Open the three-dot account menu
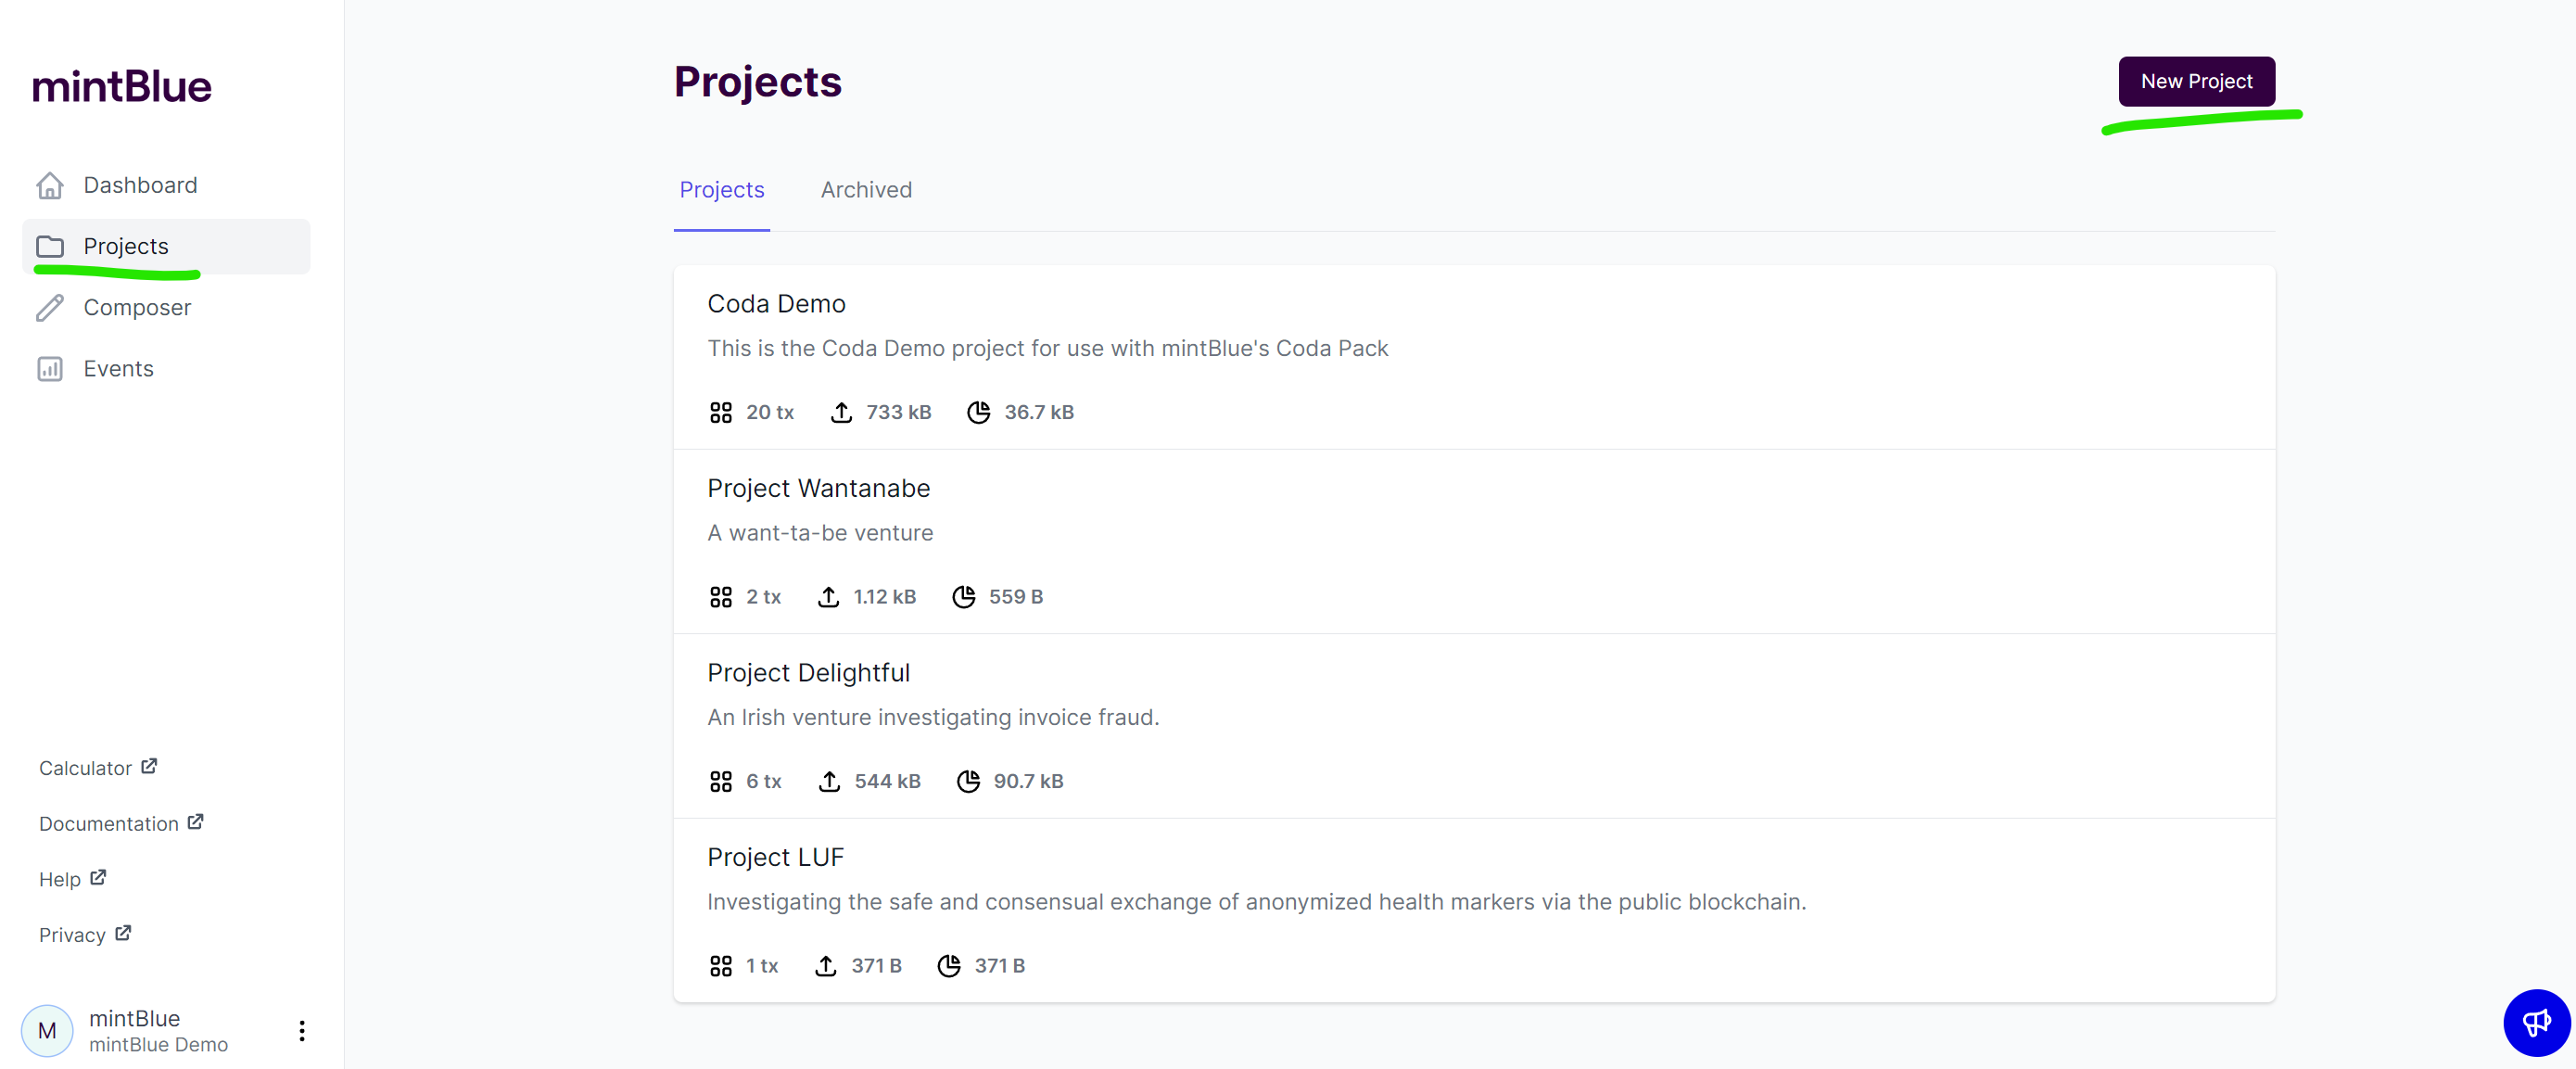 click(302, 1031)
